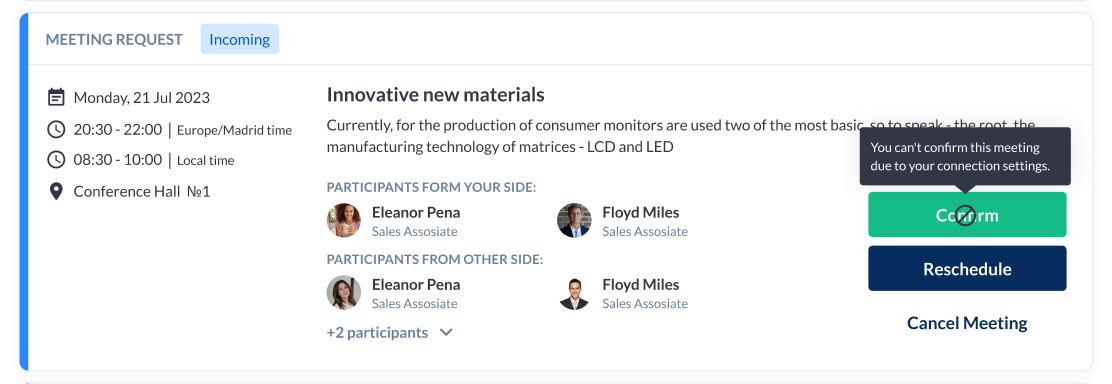Expand the +2 participants chevron
This screenshot has width=1112, height=384.
click(446, 332)
